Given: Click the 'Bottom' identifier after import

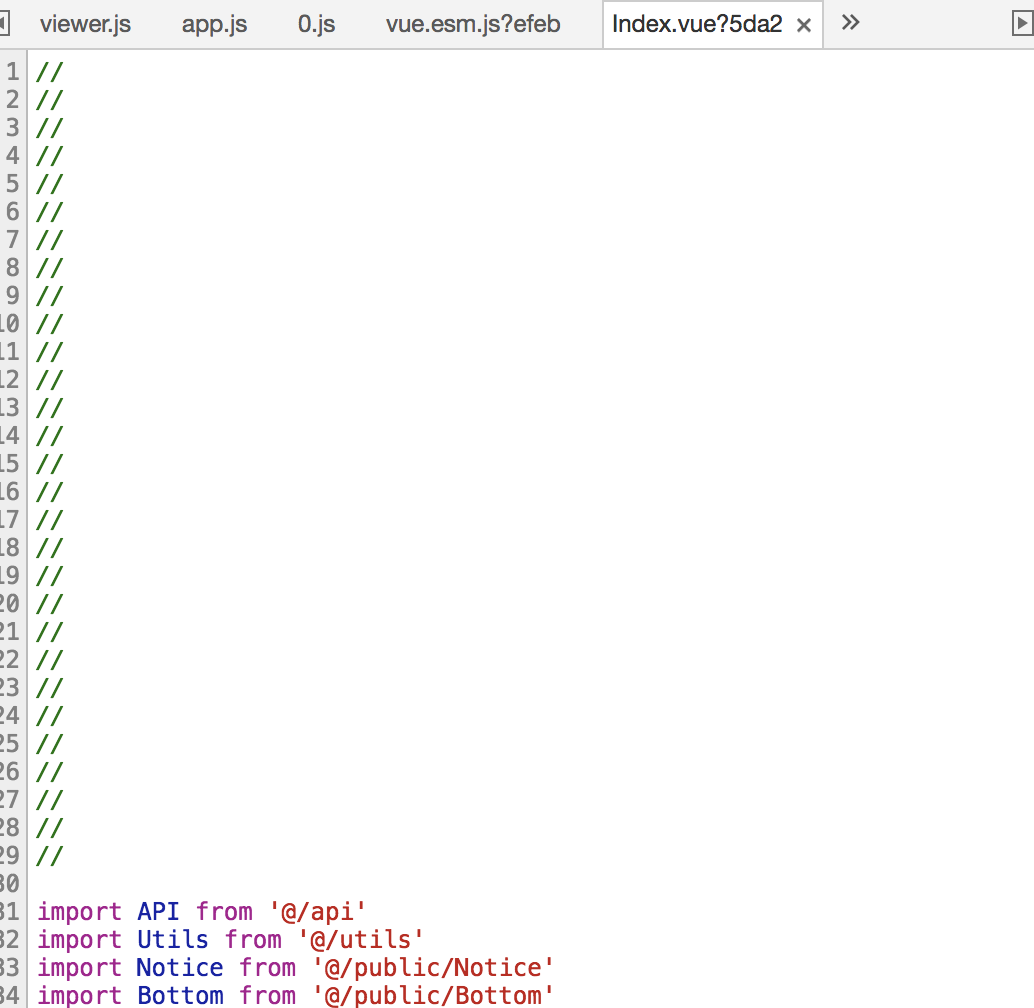Looking at the screenshot, I should pyautogui.click(x=181, y=995).
